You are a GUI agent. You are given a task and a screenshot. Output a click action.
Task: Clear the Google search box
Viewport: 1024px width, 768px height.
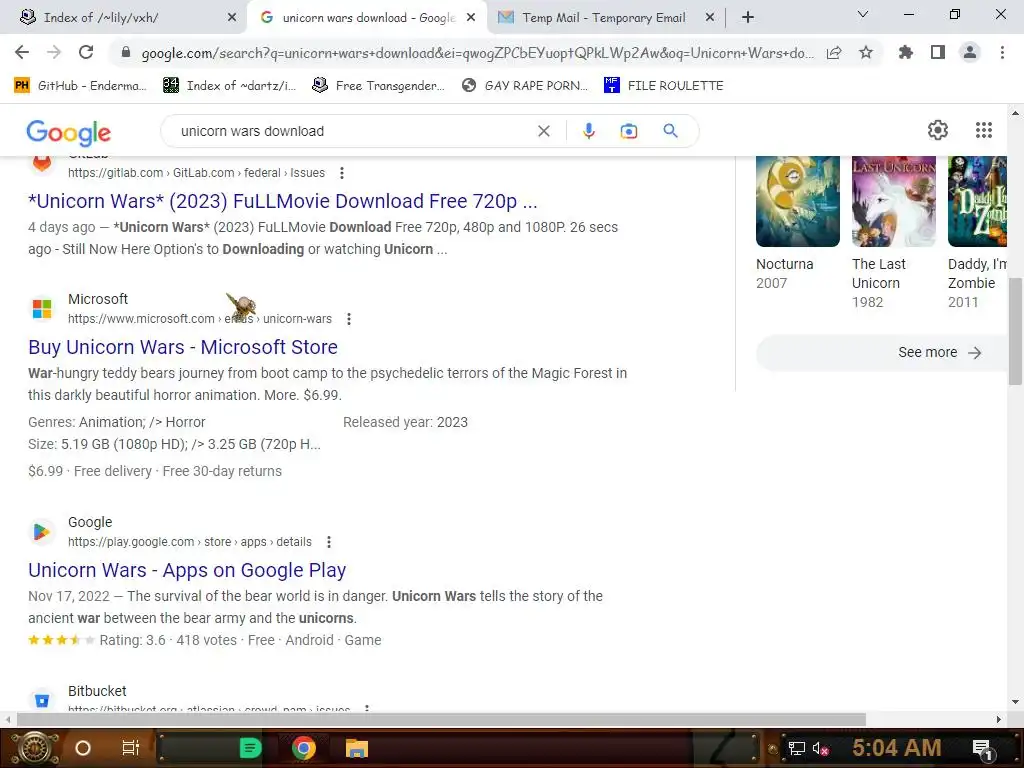543,131
